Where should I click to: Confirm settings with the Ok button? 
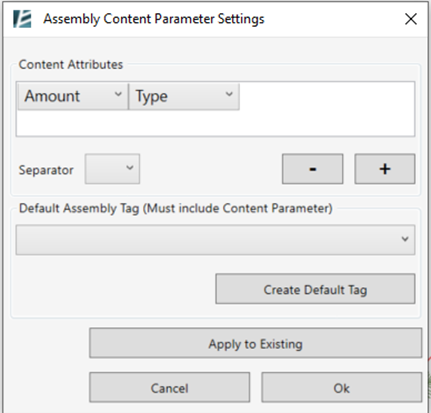click(x=342, y=387)
